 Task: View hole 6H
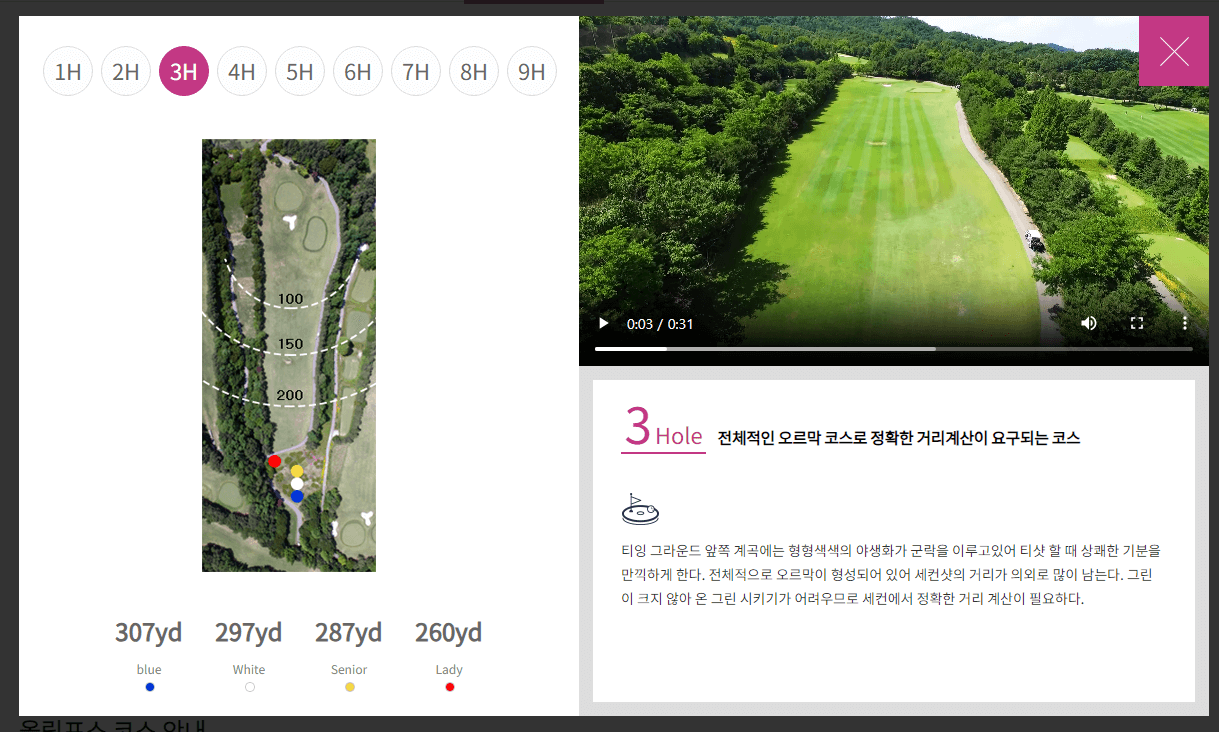coord(358,71)
